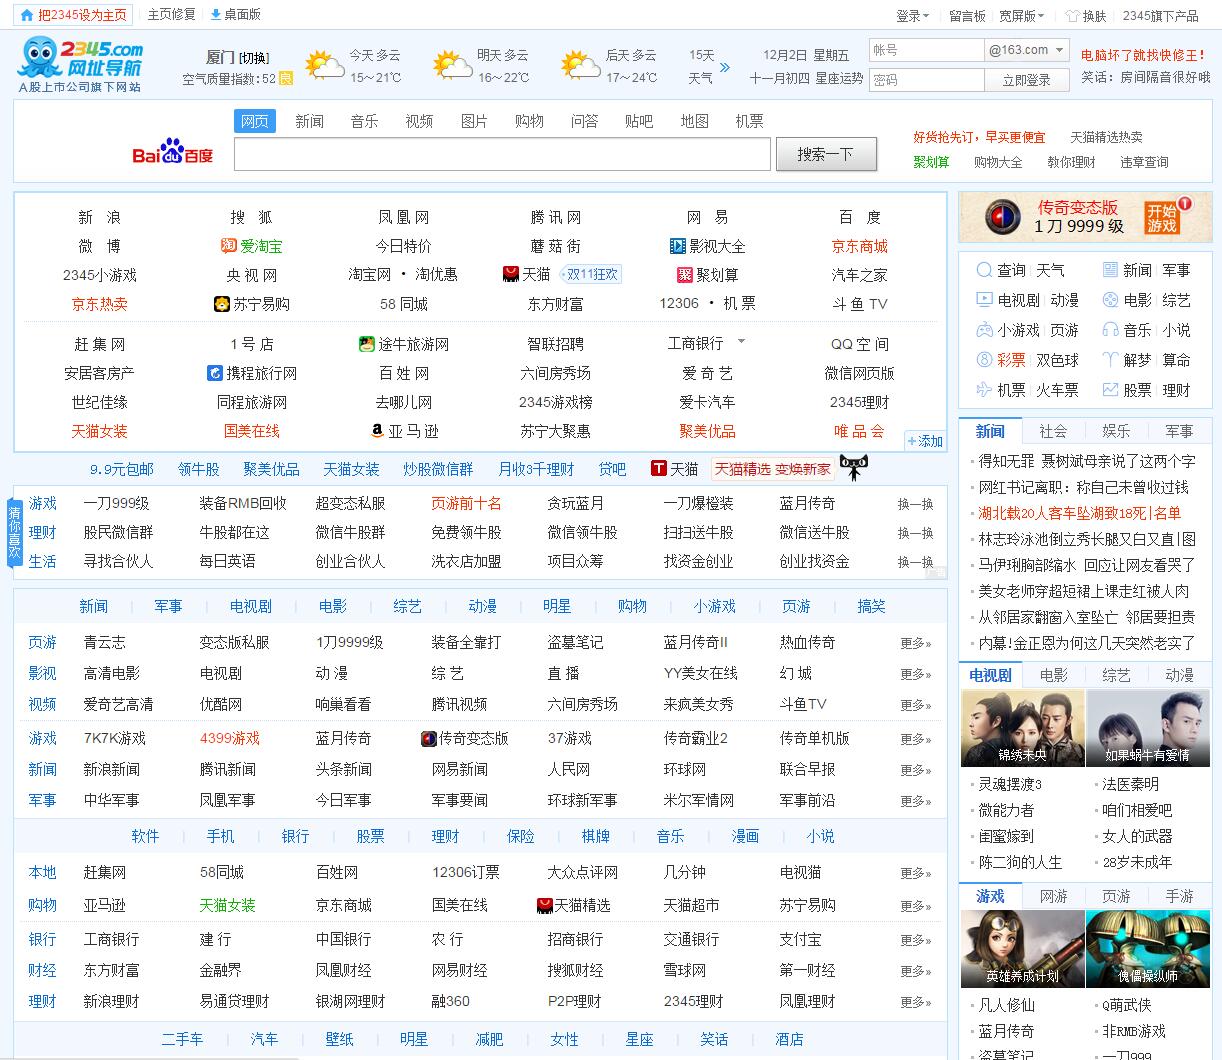Screen dimensions: 1222x1060
Task: Click the black Tmall cat mascot icon
Action: click(853, 467)
